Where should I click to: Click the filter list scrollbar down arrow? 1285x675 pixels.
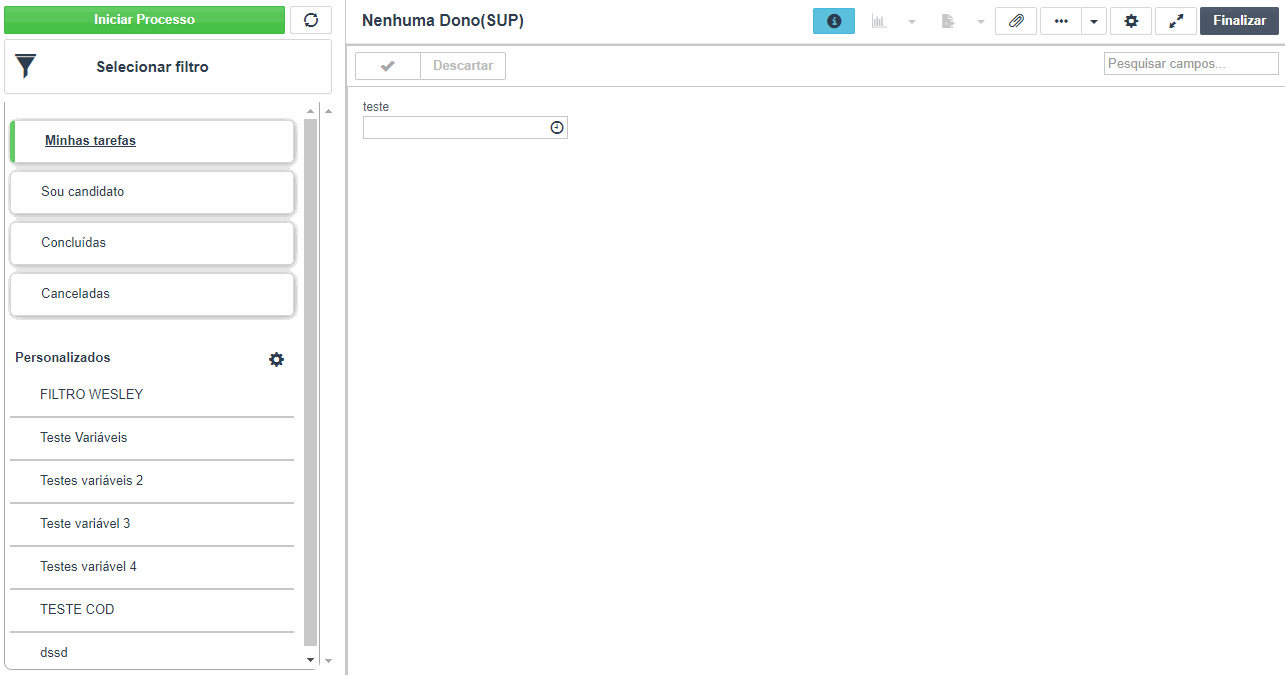[310, 660]
